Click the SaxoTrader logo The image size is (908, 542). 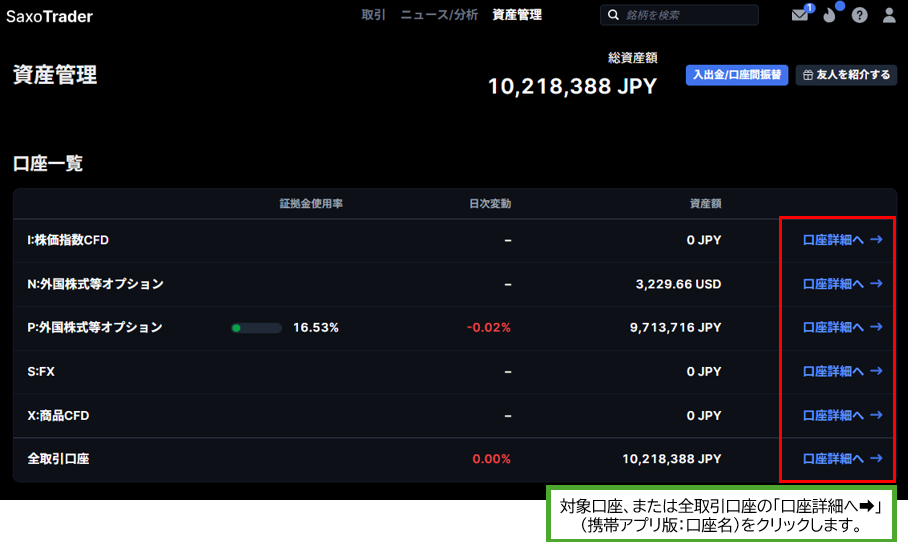coord(49,16)
